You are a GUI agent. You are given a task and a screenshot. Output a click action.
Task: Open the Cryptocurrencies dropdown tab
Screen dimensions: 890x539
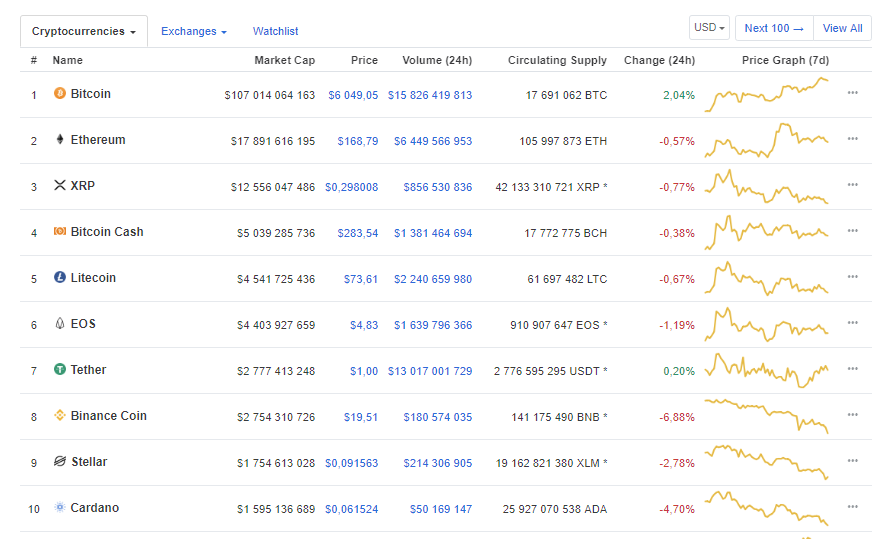(x=84, y=31)
